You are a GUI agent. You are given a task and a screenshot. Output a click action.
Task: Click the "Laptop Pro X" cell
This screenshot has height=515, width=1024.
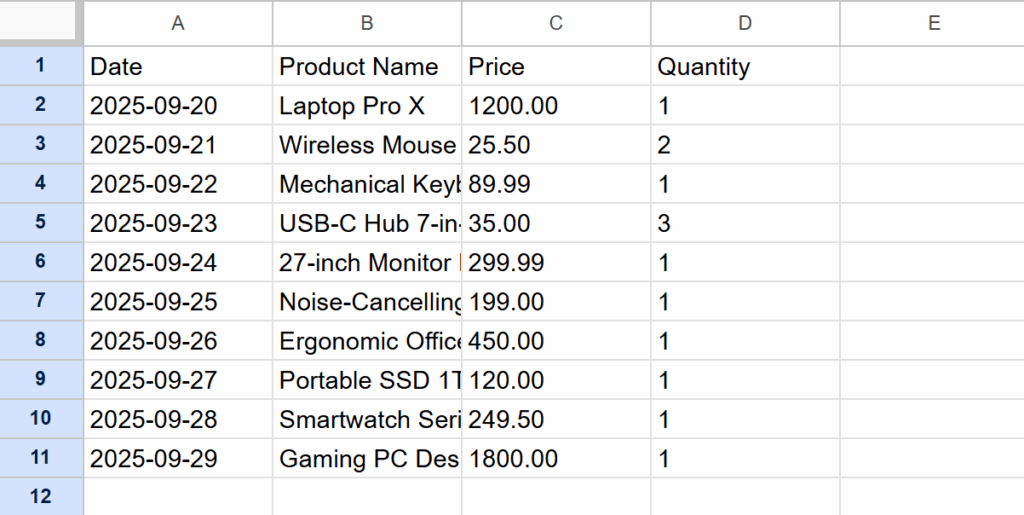pos(367,106)
